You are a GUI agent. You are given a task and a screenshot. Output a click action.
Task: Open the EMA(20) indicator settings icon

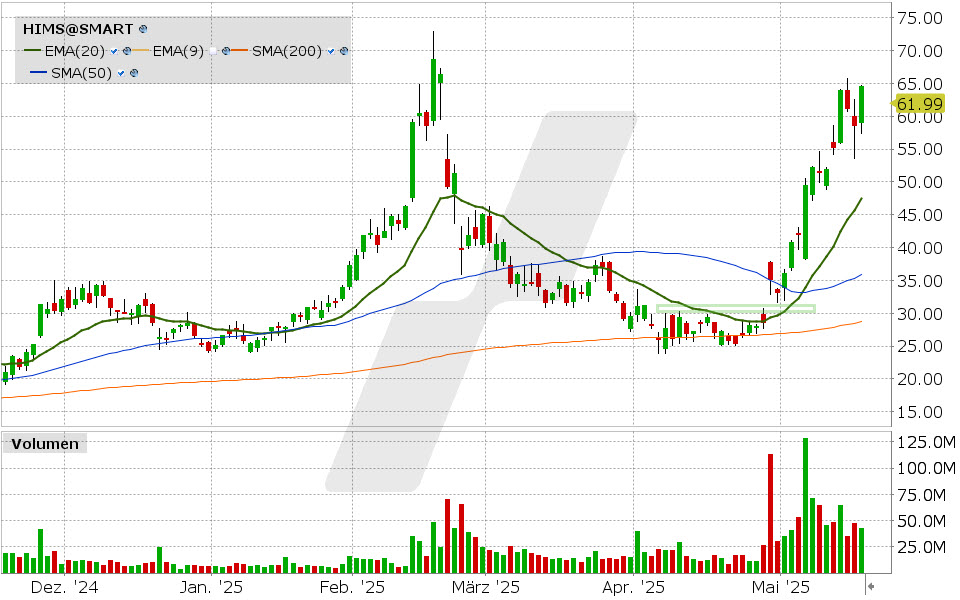[127, 51]
